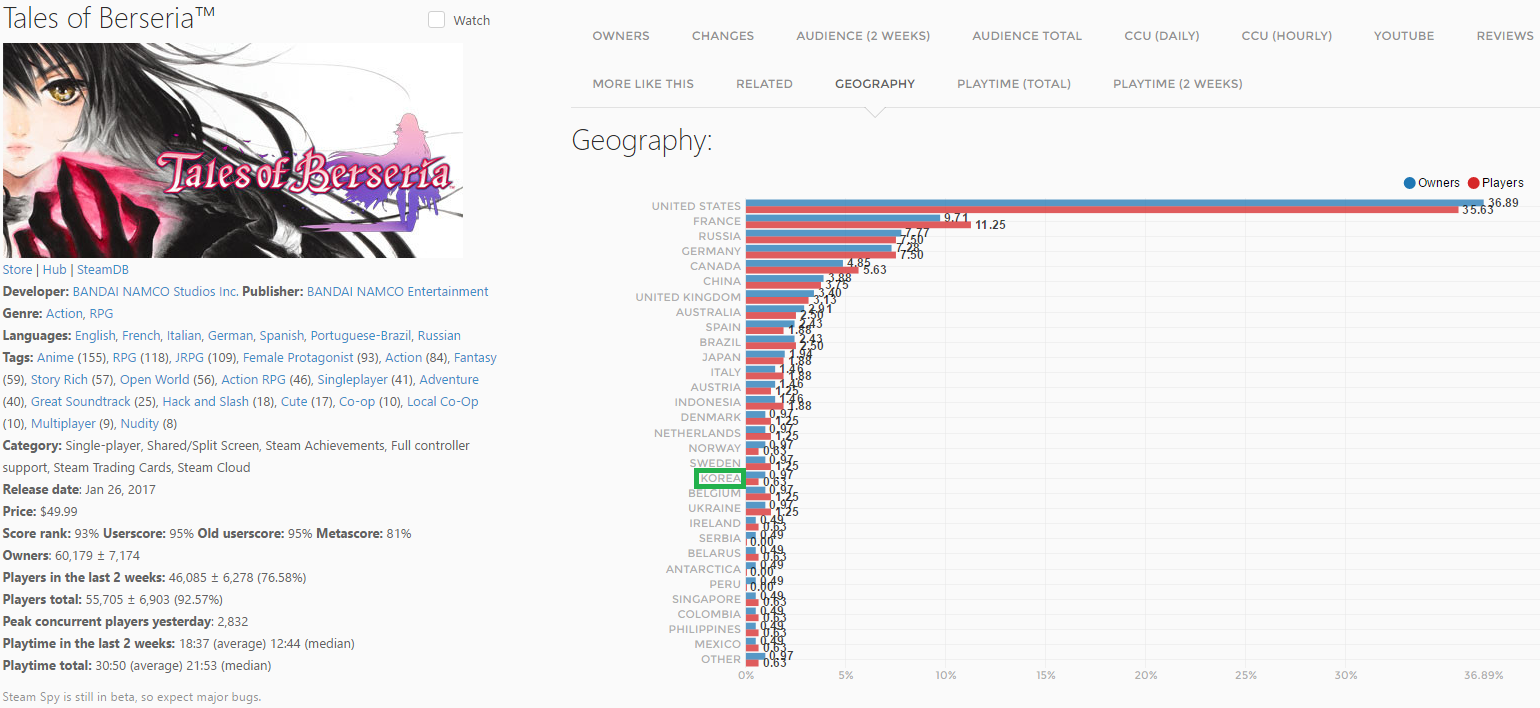Image resolution: width=1540 pixels, height=708 pixels.
Task: Click the ANTARCTICA chart label
Action: coord(704,570)
